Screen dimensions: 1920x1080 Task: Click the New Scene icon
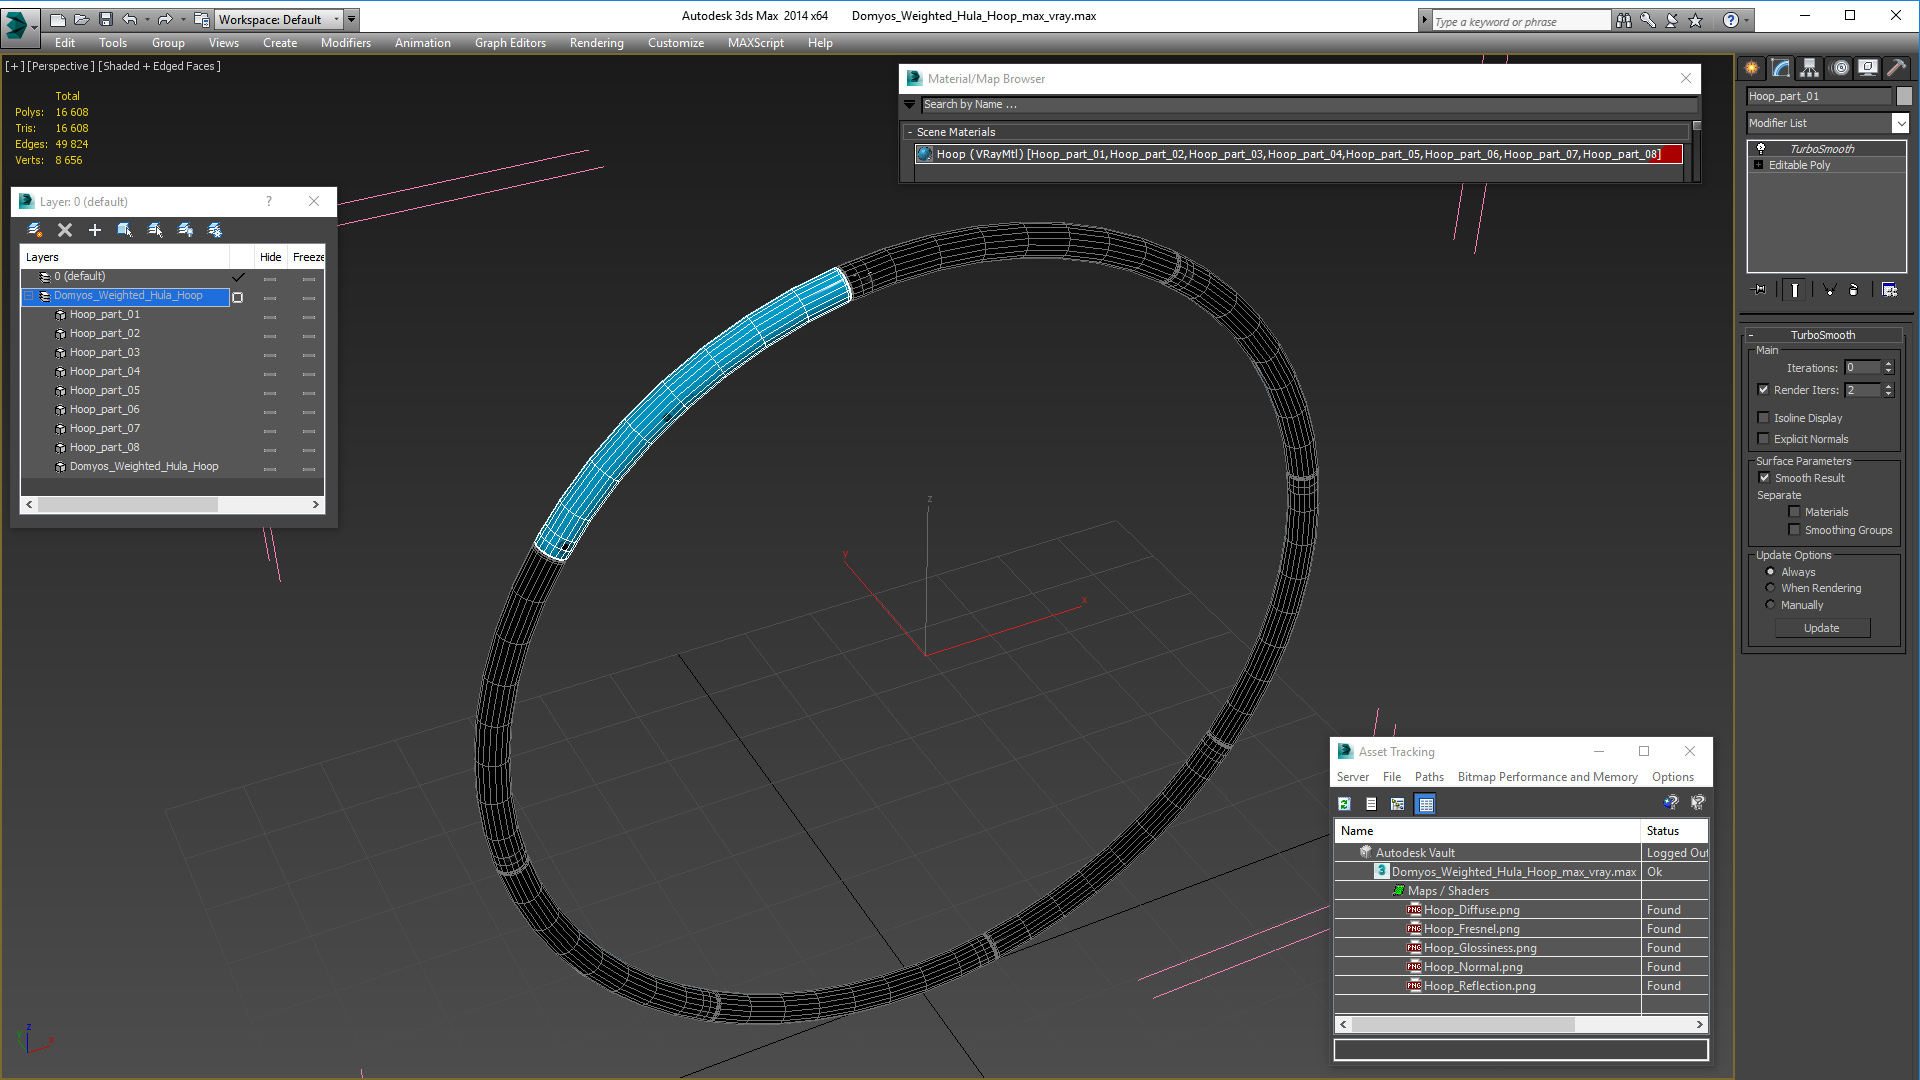click(58, 19)
